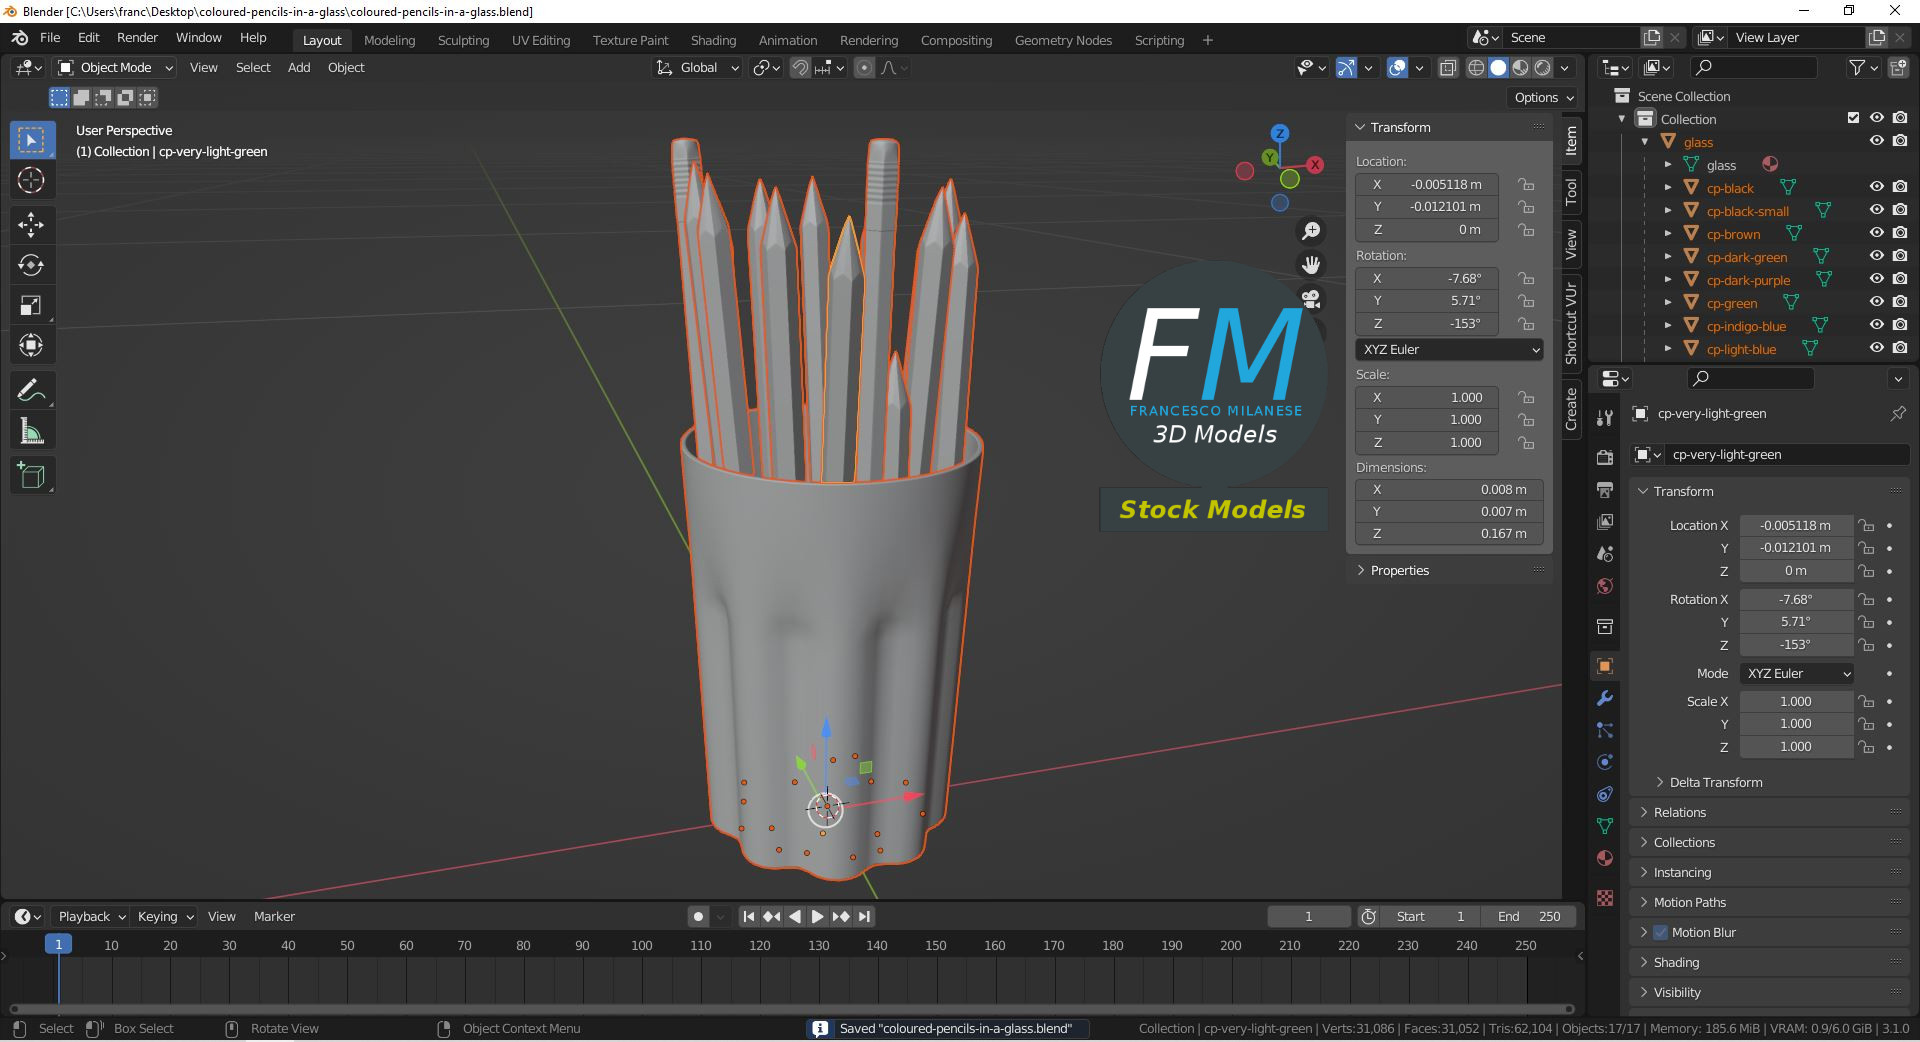
Task: Click the Zoom view magnifier icon
Action: click(1310, 231)
